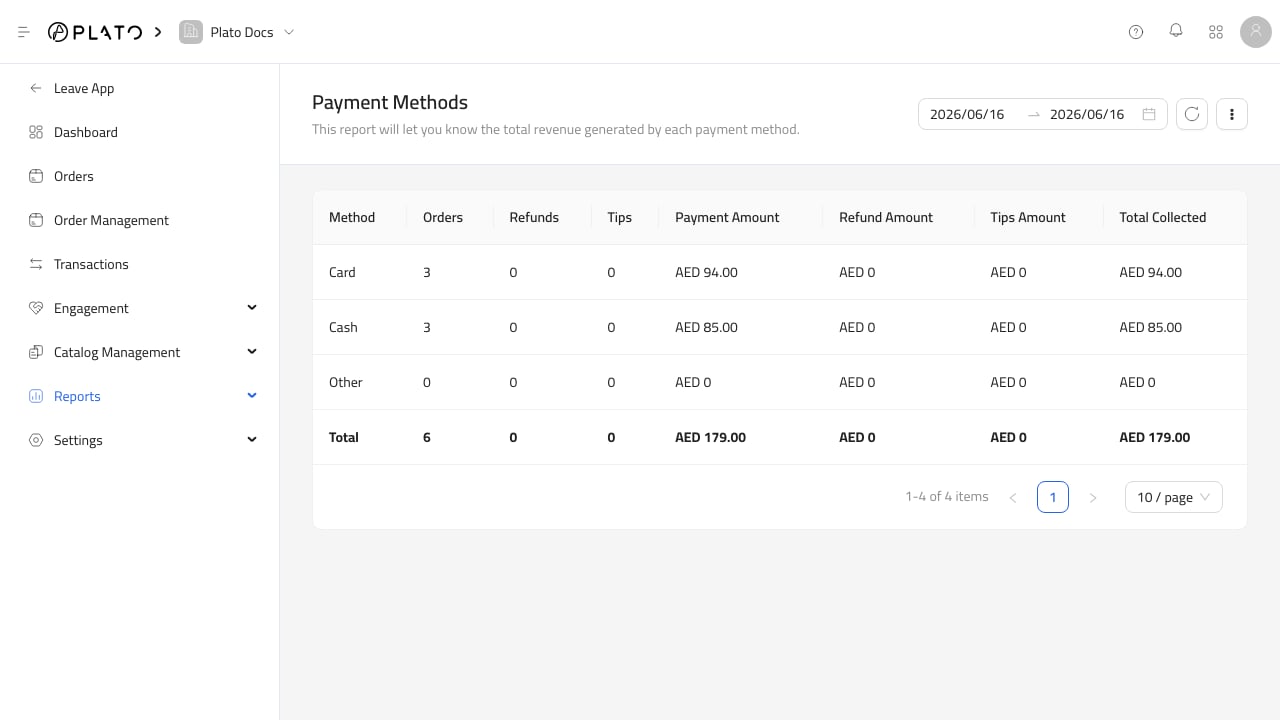Click the 1-4 of 4 items text

pyautogui.click(x=947, y=496)
